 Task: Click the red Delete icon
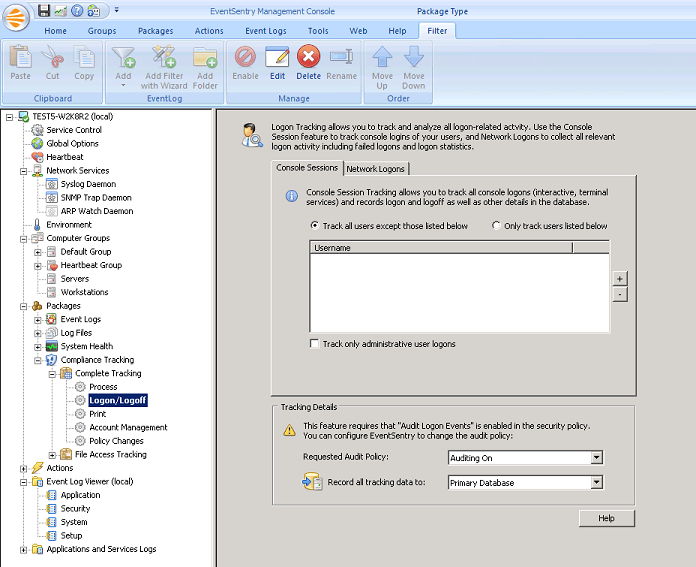coord(308,56)
